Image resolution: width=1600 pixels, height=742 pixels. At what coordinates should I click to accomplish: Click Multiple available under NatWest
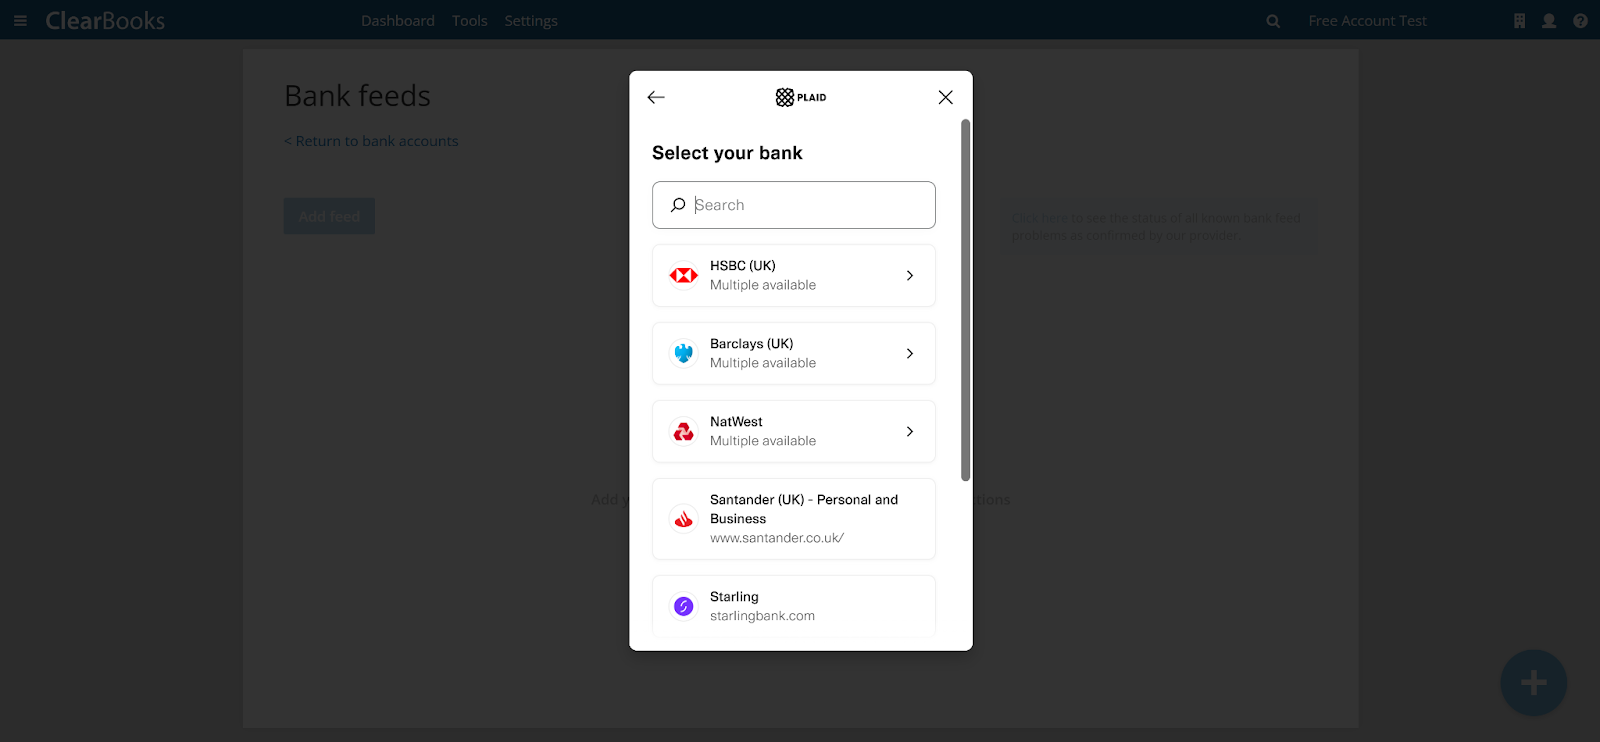[x=763, y=441]
